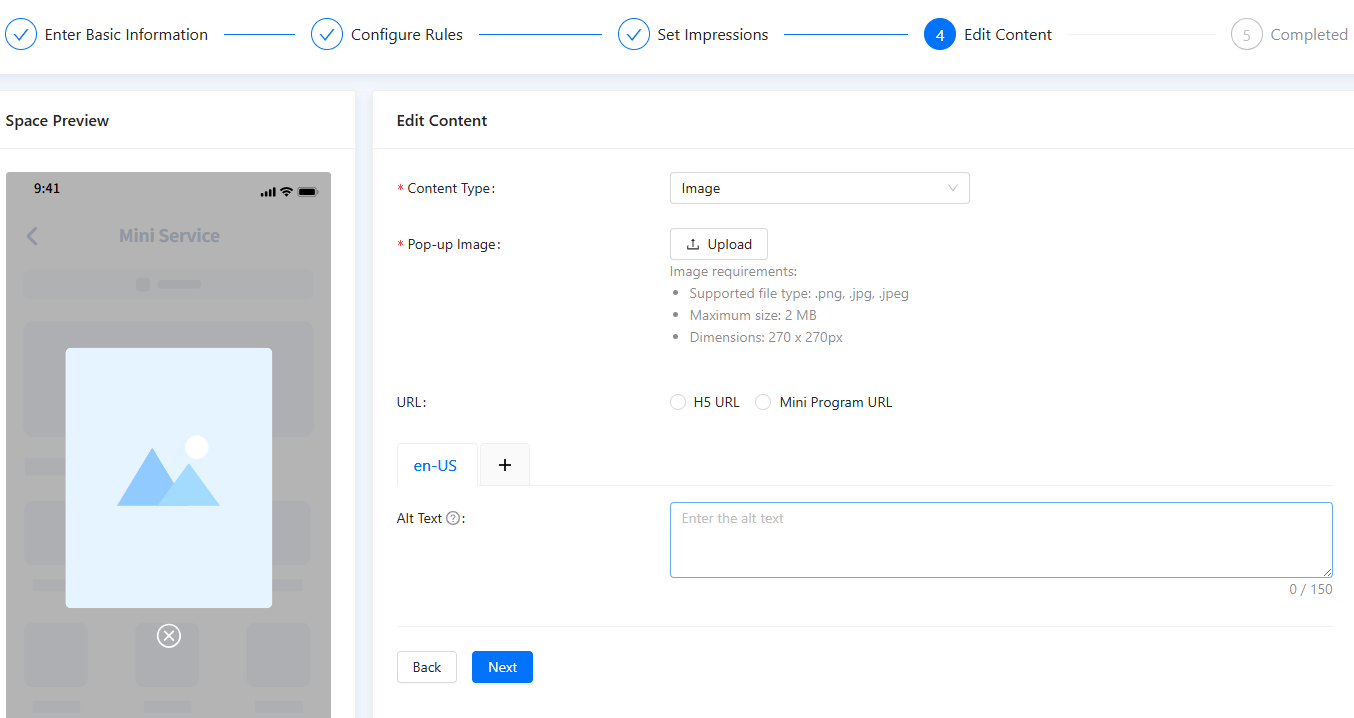Click the Wi-Fi icon in the phone preview

[x=286, y=191]
